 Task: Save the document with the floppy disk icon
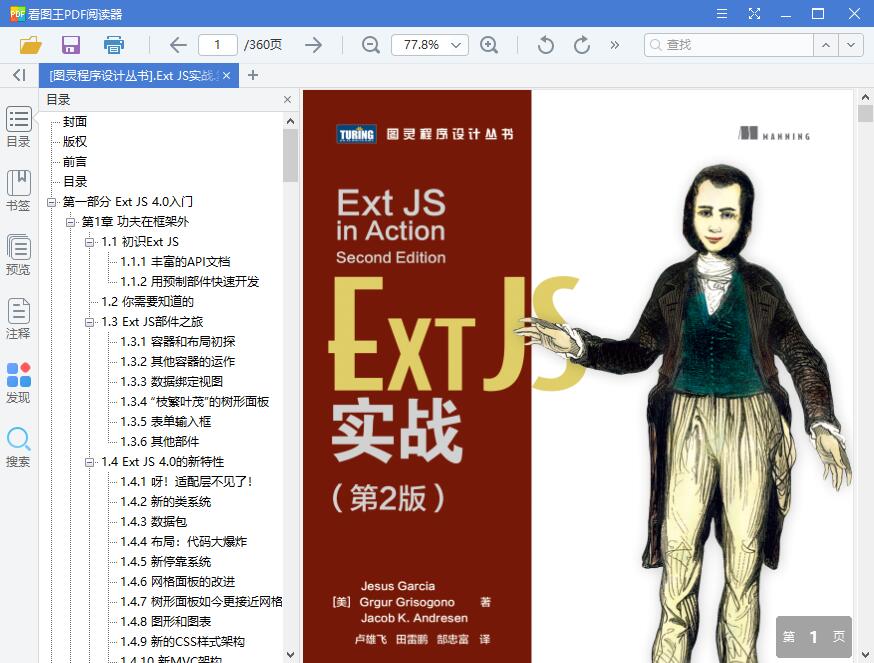pos(71,45)
